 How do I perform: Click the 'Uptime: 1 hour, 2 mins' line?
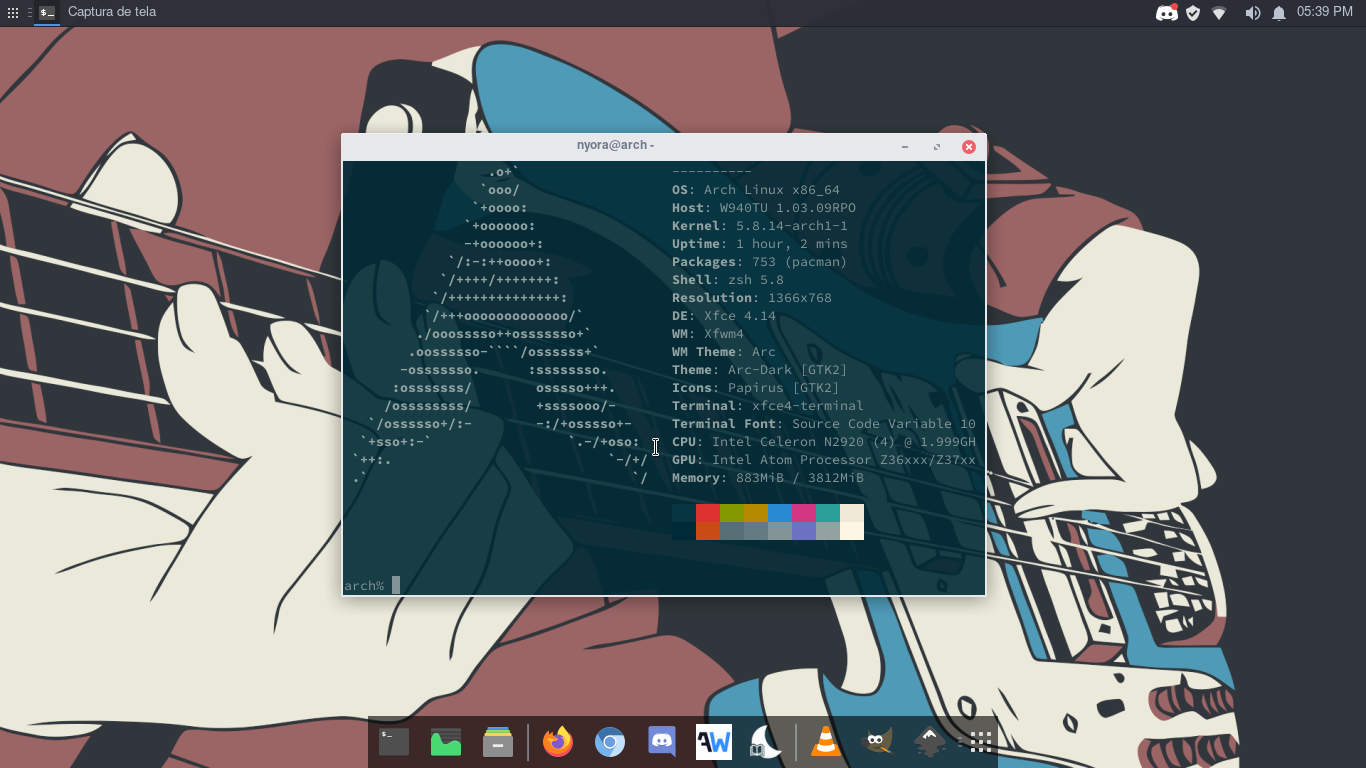click(x=760, y=244)
